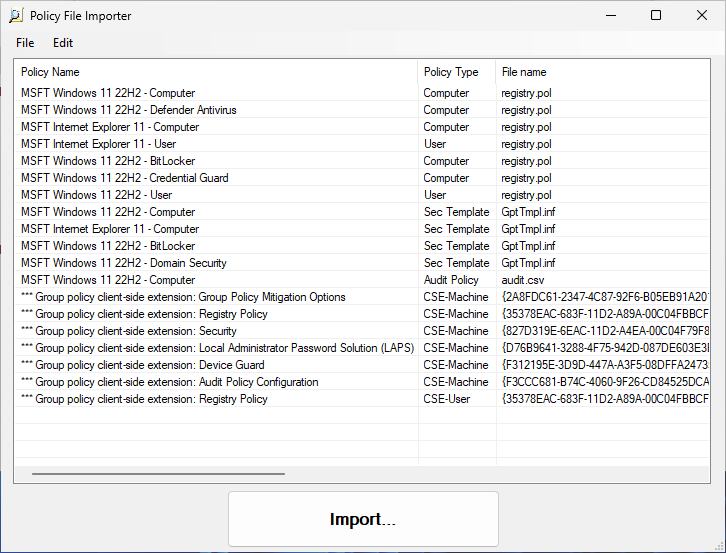Open the File menu
This screenshot has width=726, height=553.
click(x=25, y=43)
